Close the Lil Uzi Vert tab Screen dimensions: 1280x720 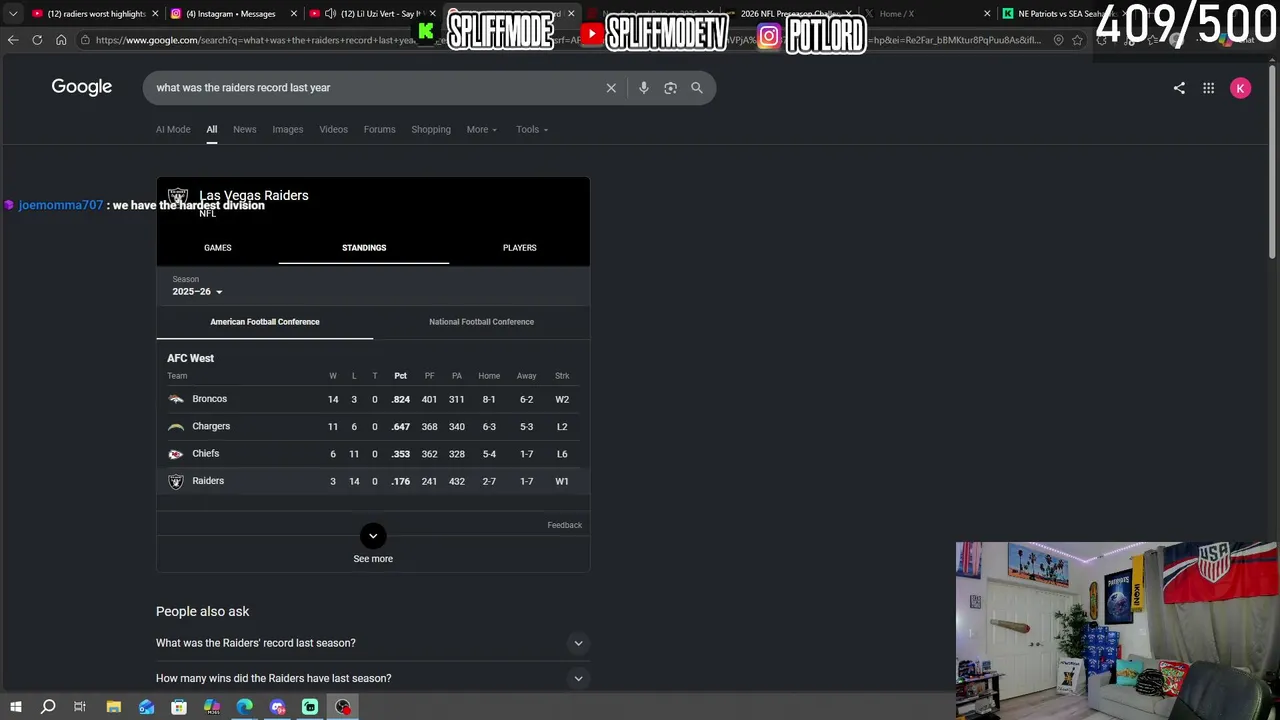pyautogui.click(x=432, y=14)
